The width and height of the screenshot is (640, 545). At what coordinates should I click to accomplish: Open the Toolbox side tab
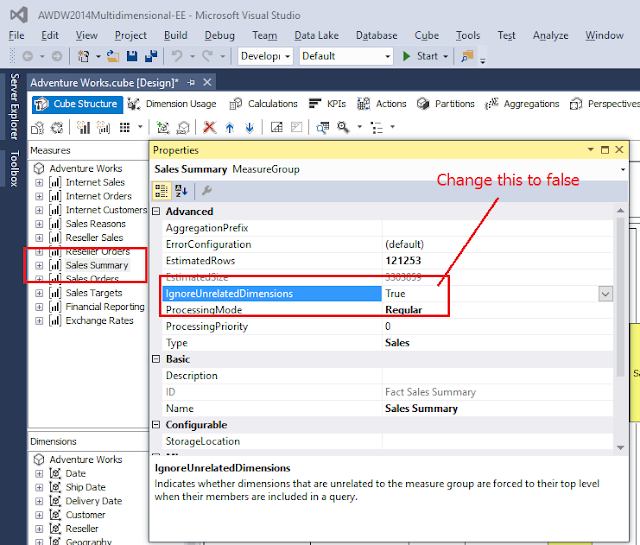pyautogui.click(x=14, y=169)
